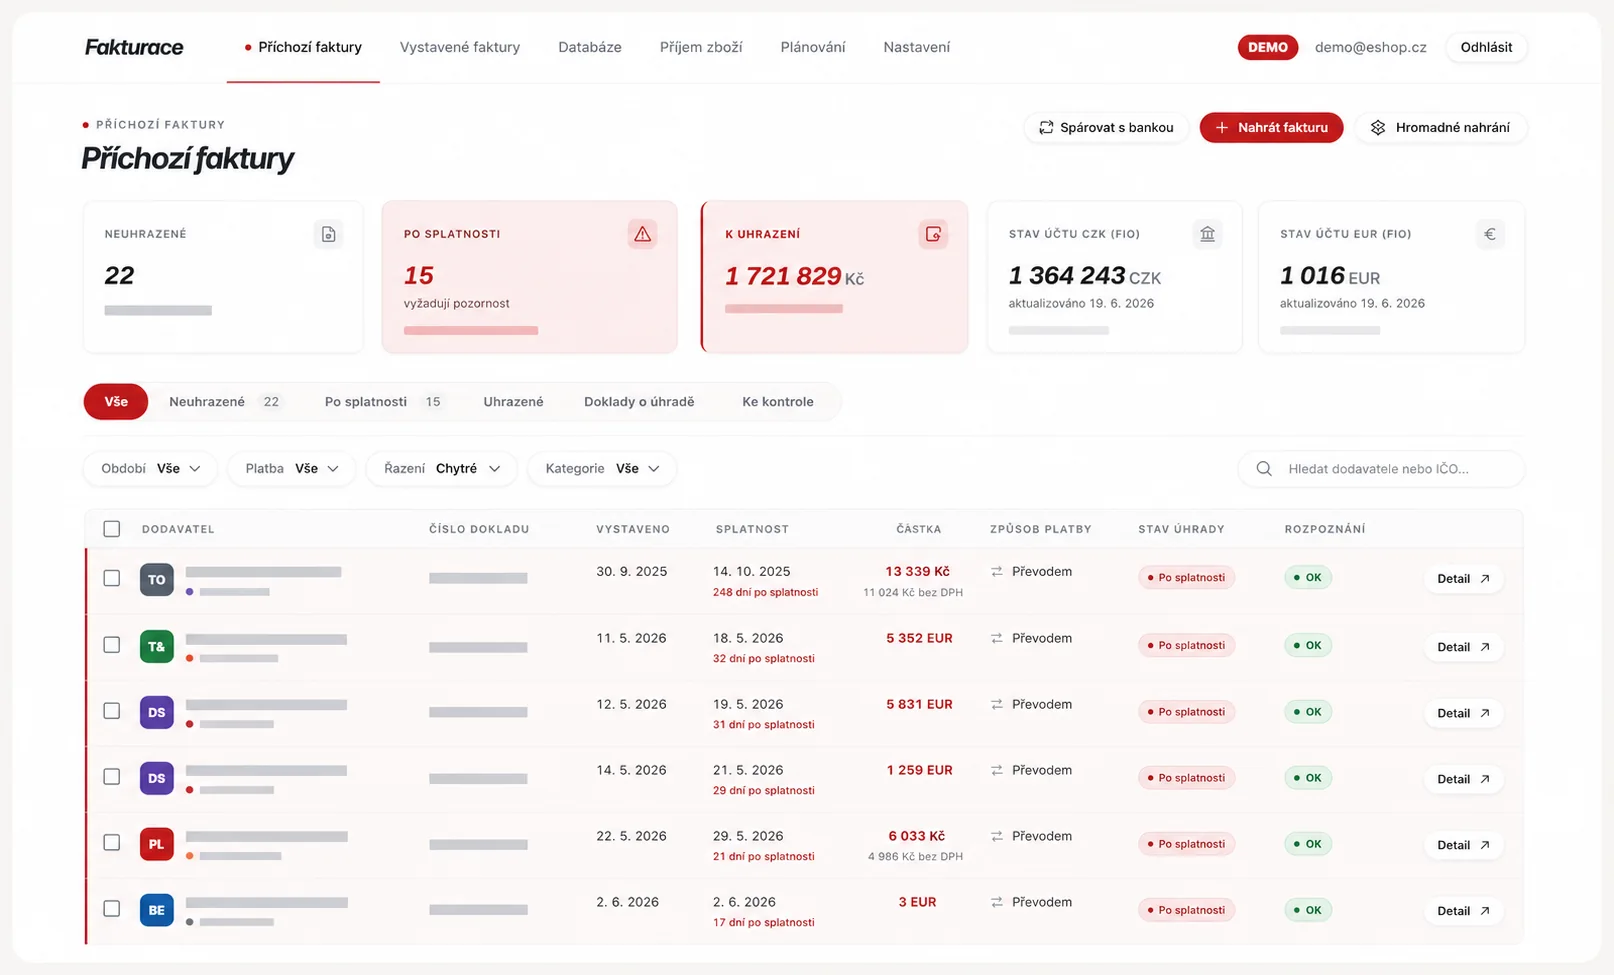Click the wallet icon in K uhrazení card
This screenshot has width=1614, height=975.
[x=933, y=234]
